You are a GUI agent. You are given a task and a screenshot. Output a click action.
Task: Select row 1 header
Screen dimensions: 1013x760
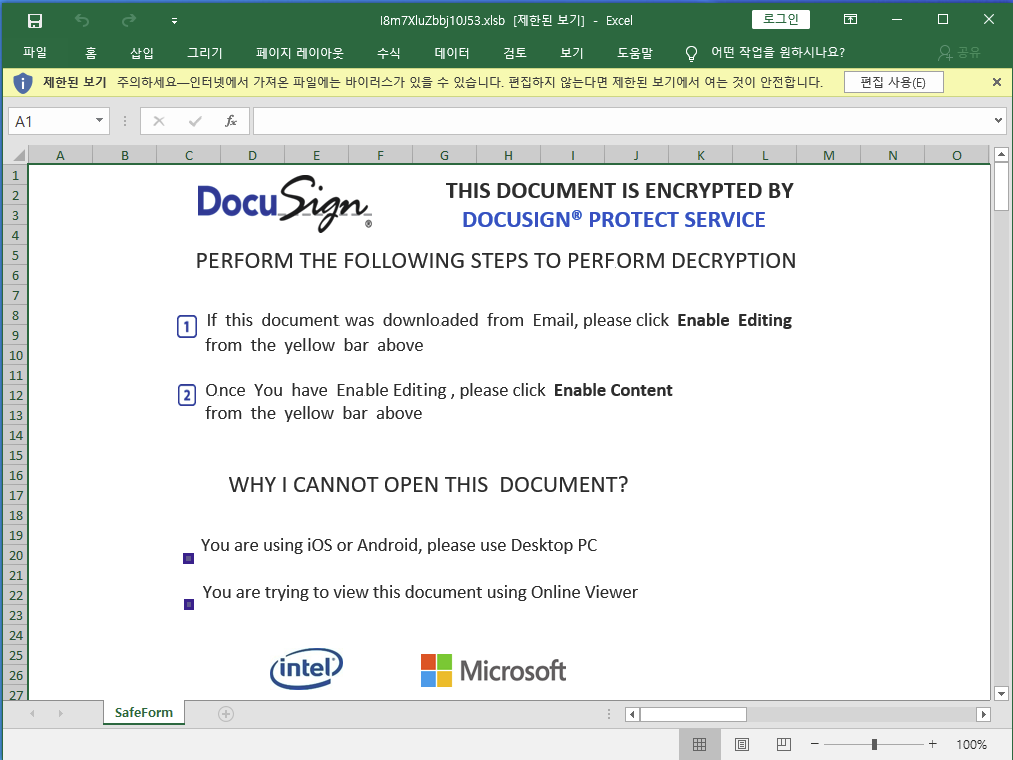point(16,175)
